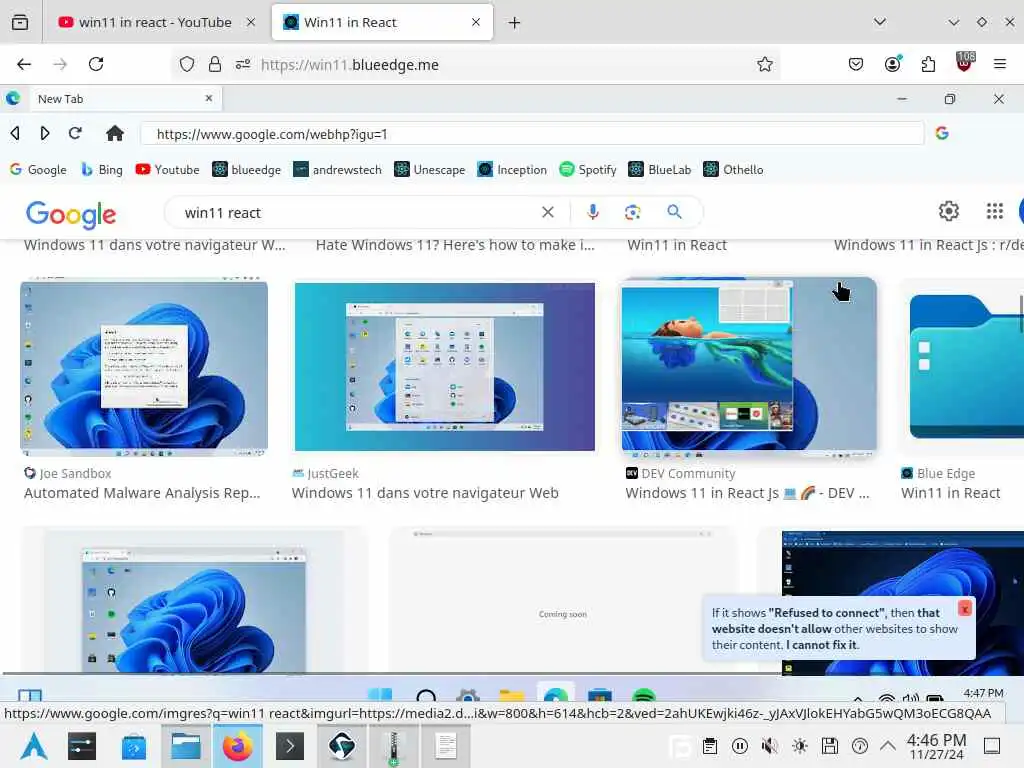The width and height of the screenshot is (1024, 768).
Task: Expand hidden system tray icons
Action: pos(888,745)
